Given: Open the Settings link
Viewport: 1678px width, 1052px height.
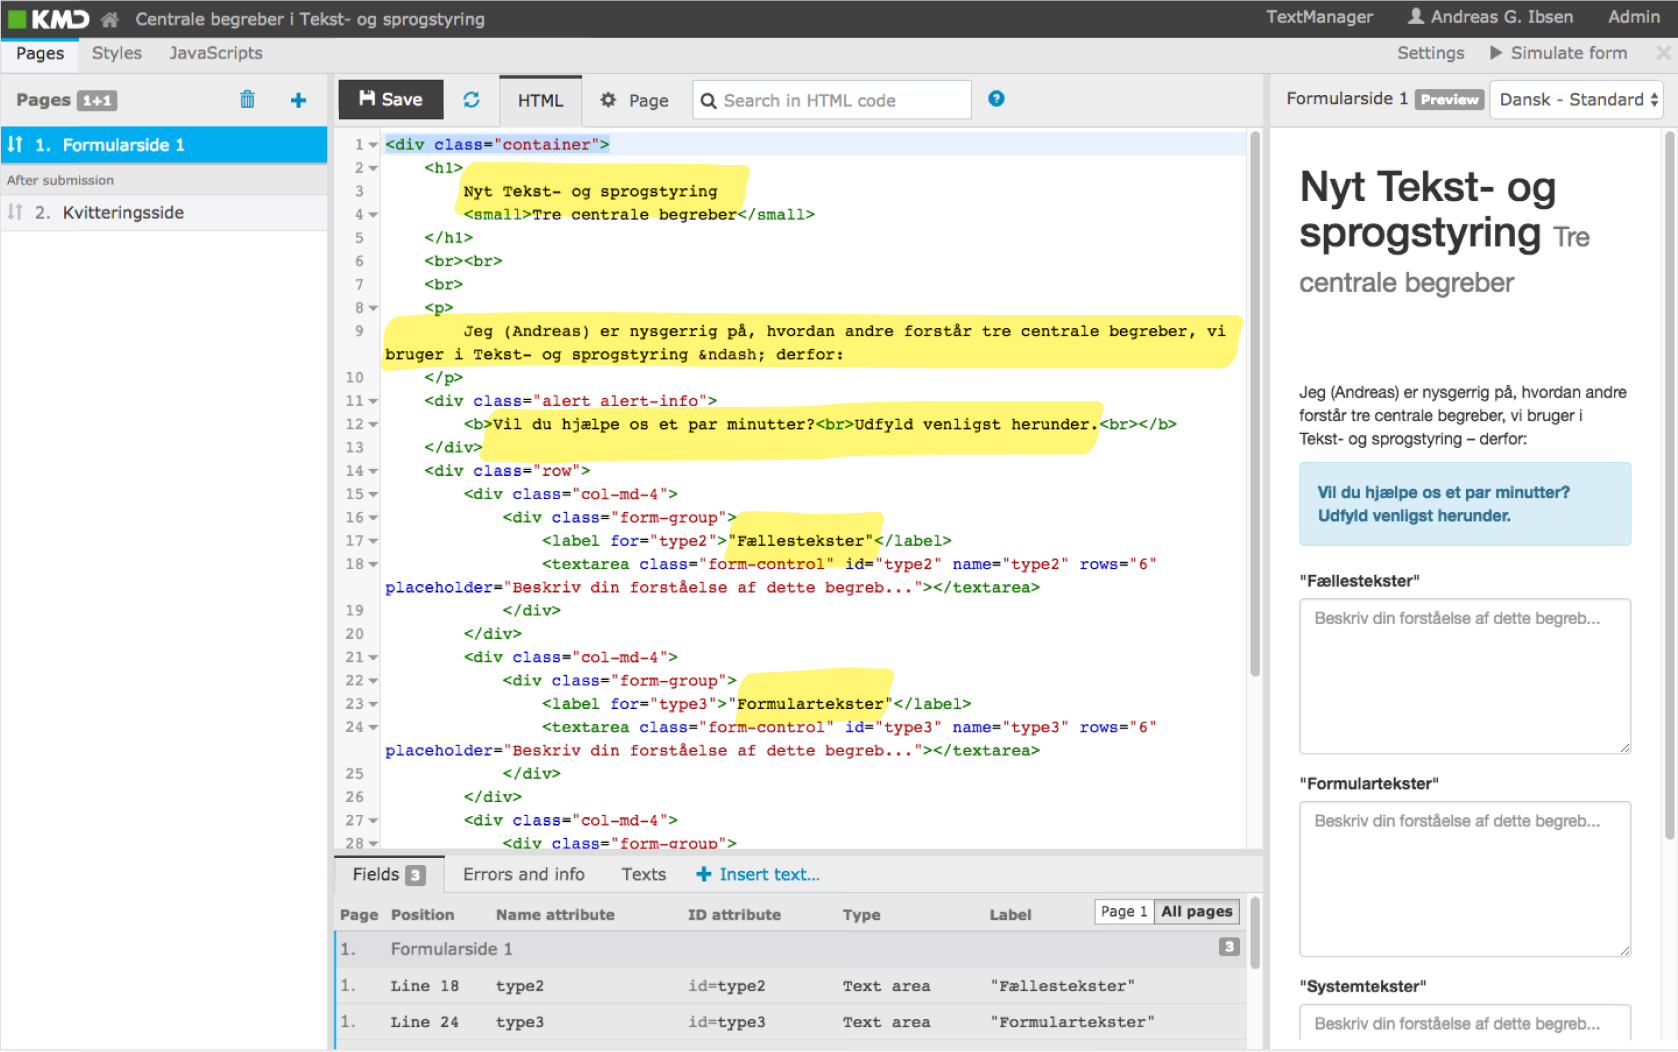Looking at the screenshot, I should coord(1430,52).
